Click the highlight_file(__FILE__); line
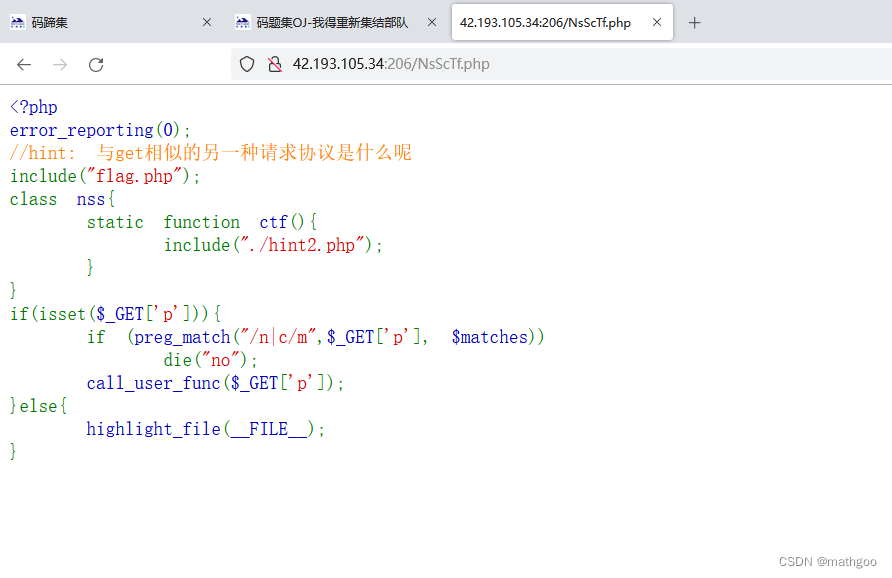This screenshot has width=892, height=578. [205, 429]
